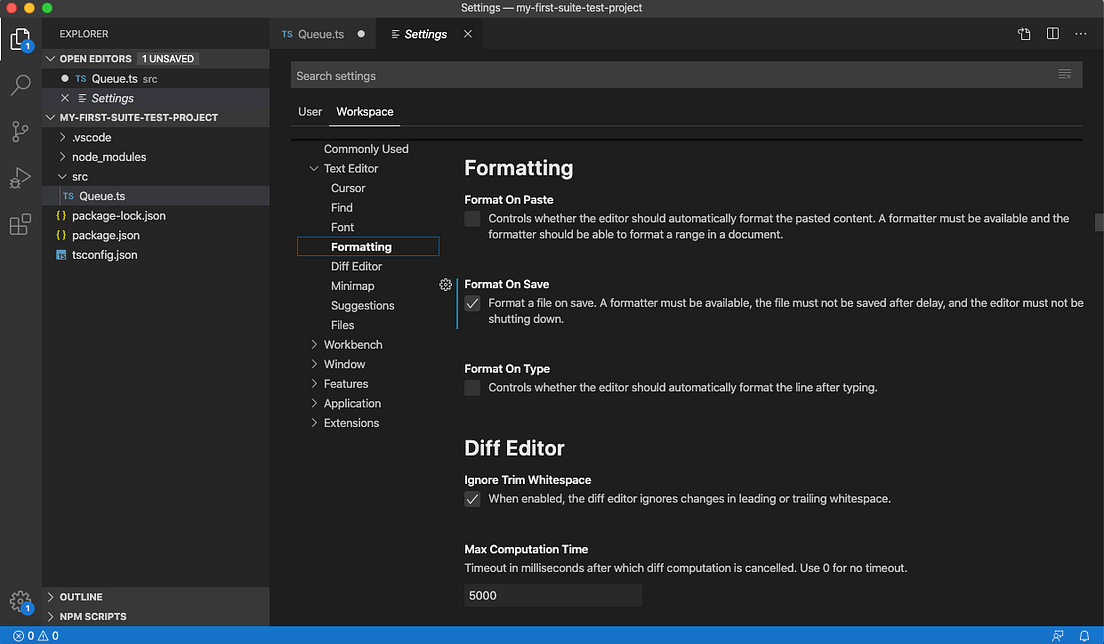Close Settings in Open Editors list

(65, 98)
